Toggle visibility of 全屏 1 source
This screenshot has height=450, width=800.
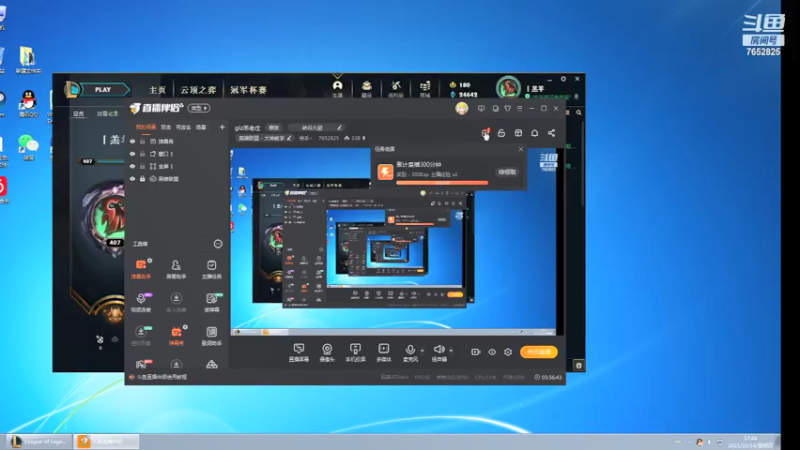(133, 166)
